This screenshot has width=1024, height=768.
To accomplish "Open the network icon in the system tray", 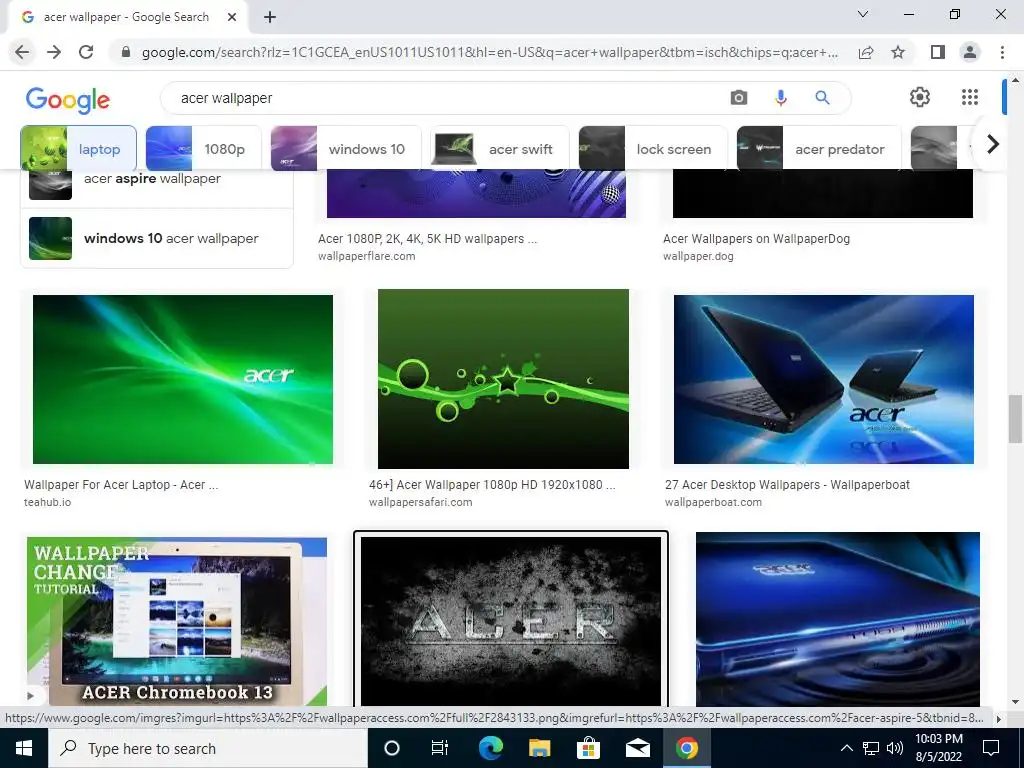I will coord(871,748).
